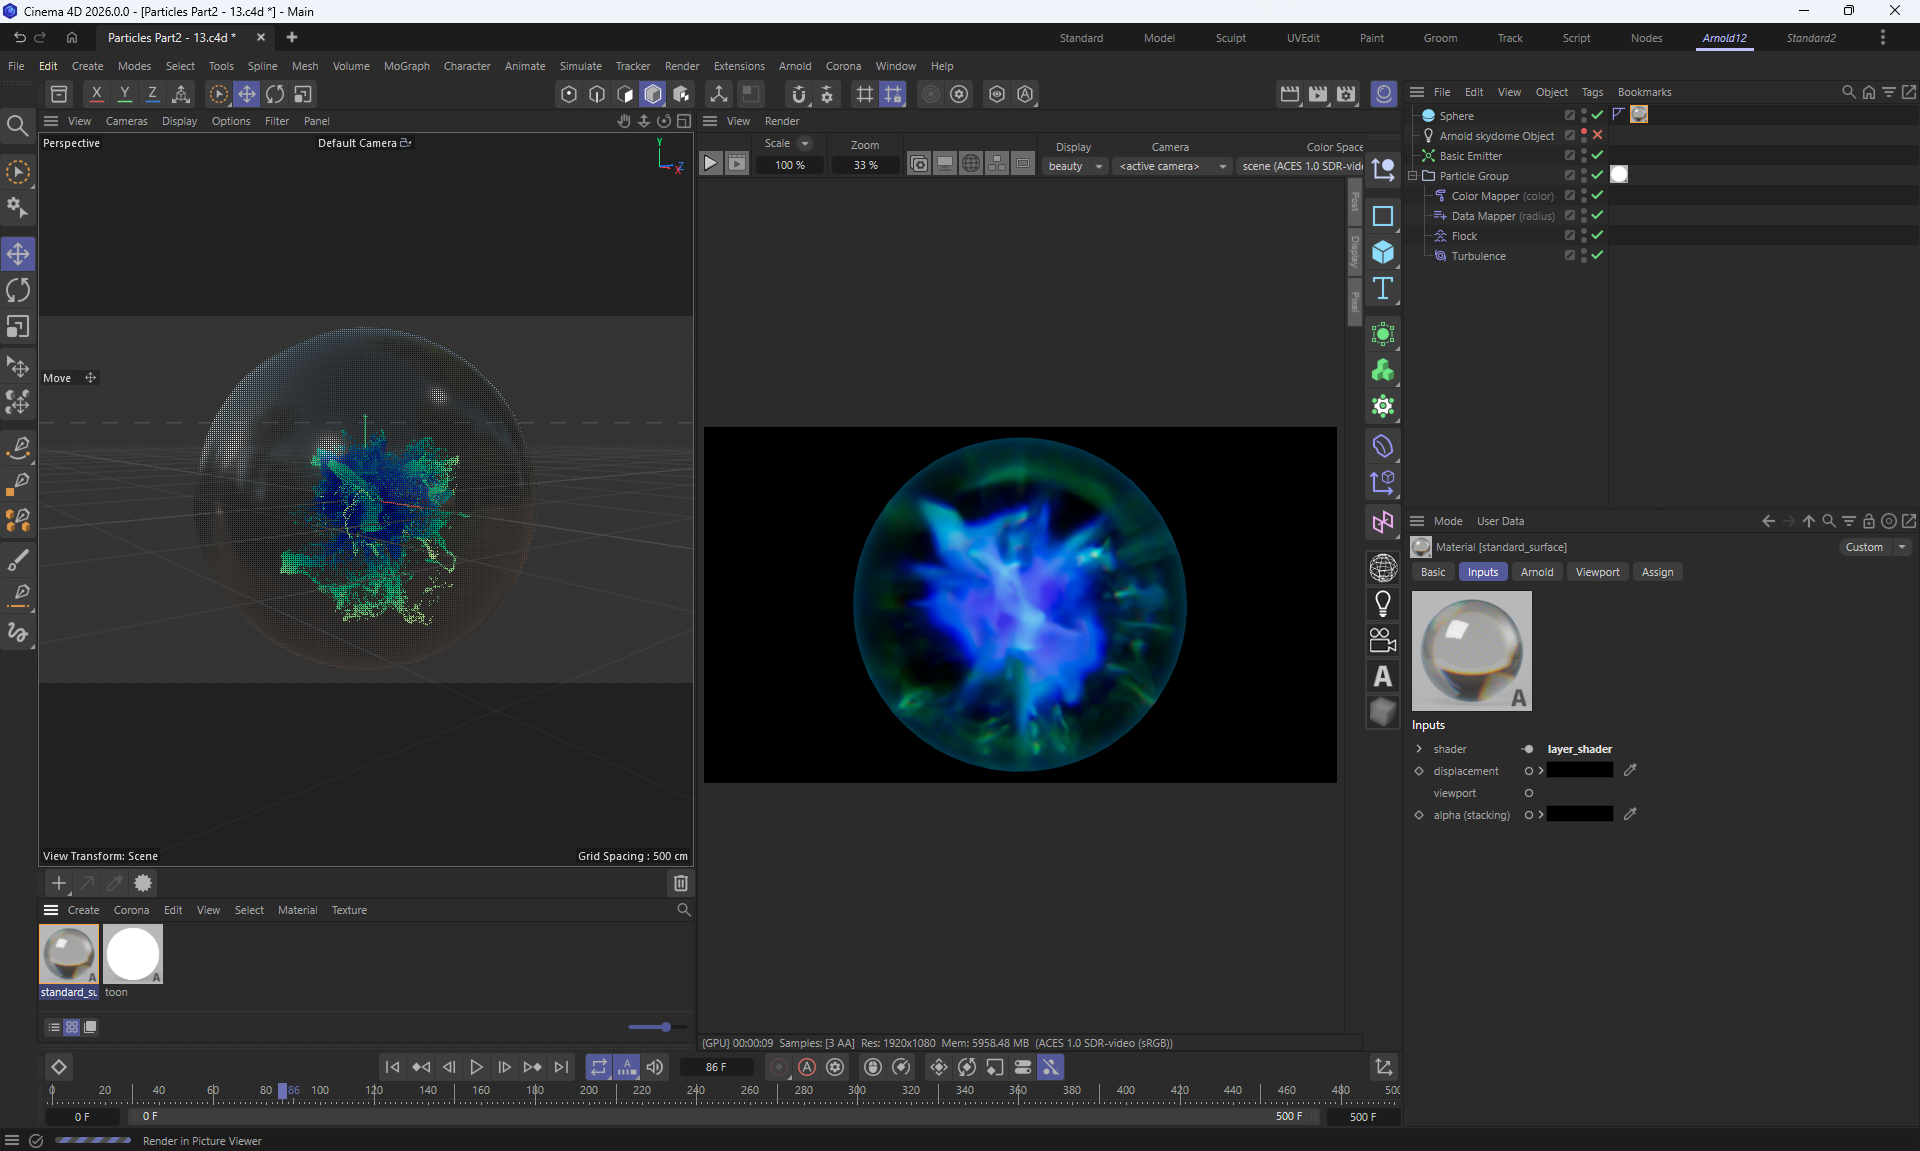The image size is (1920, 1151).
Task: Click the Light object icon
Action: pyautogui.click(x=1383, y=603)
